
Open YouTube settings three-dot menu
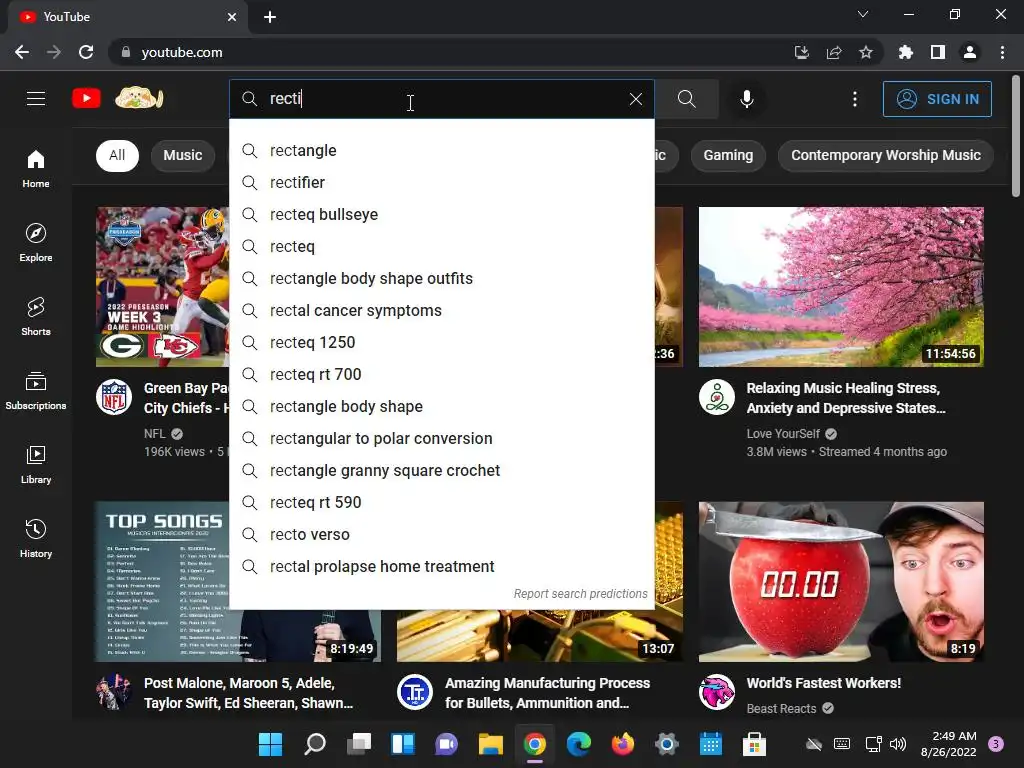[x=854, y=99]
